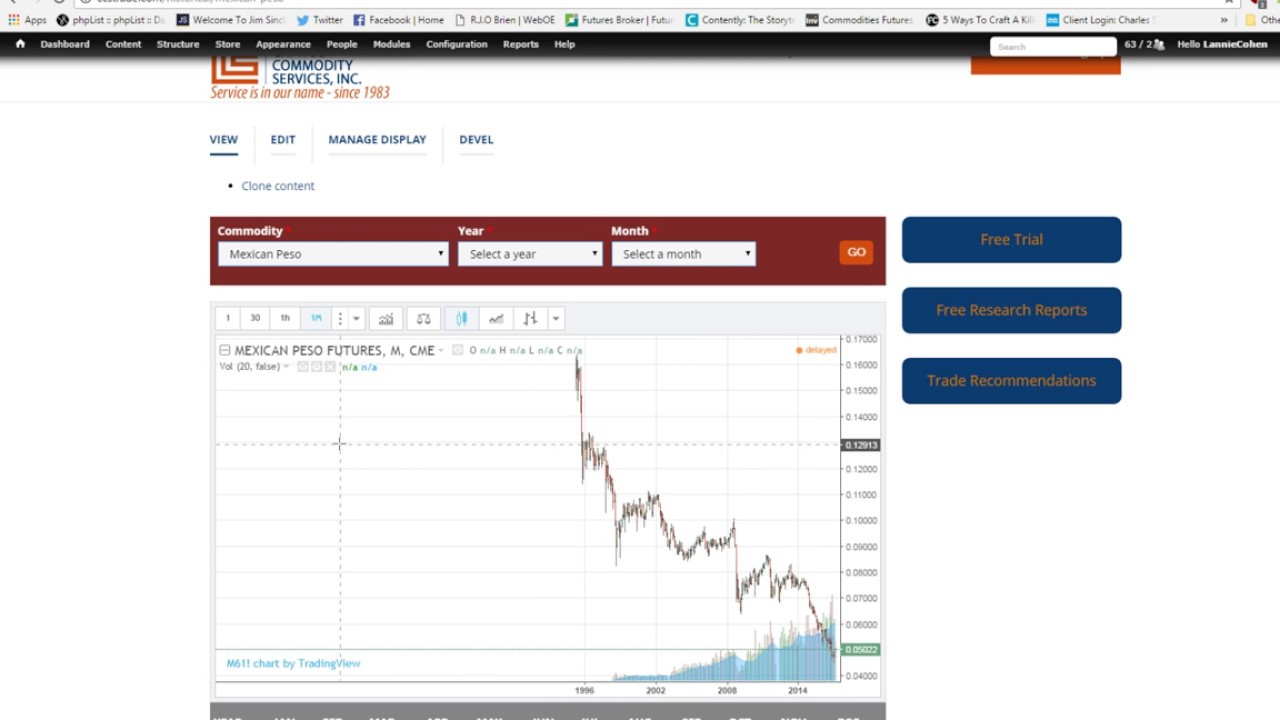Expand interval dropdown arrow
The width and height of the screenshot is (1280, 720).
click(x=356, y=318)
